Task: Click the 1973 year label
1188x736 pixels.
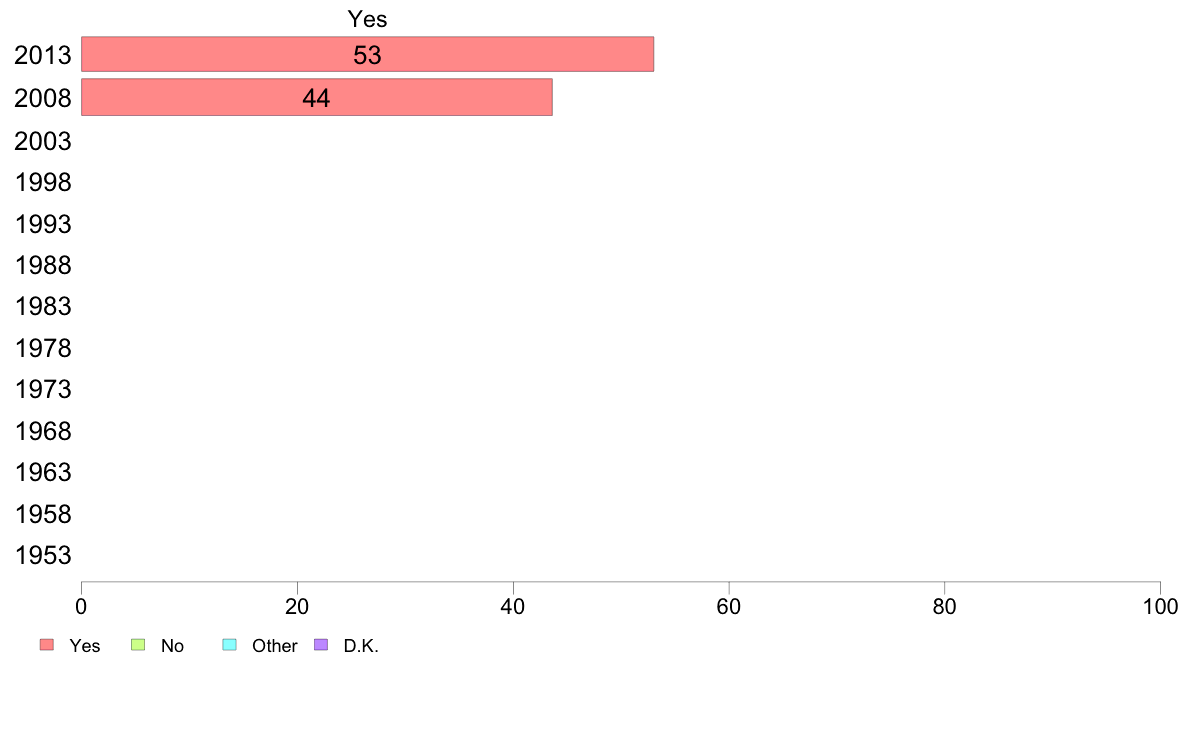Action: (43, 390)
